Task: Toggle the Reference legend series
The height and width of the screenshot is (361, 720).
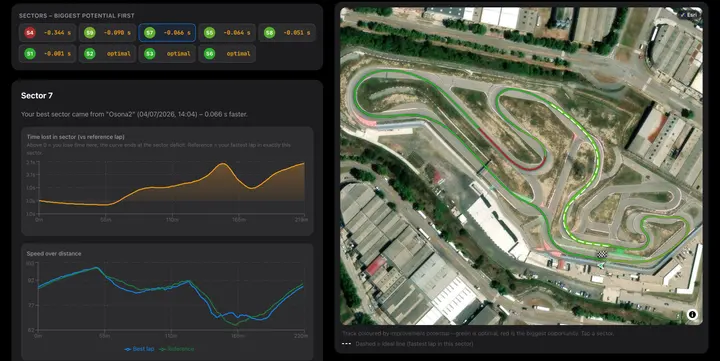Action: (177, 349)
